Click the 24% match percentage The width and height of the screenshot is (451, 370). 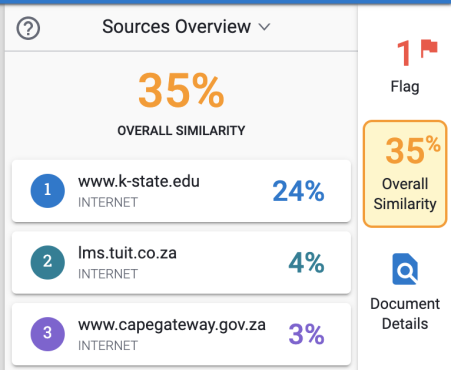298,191
